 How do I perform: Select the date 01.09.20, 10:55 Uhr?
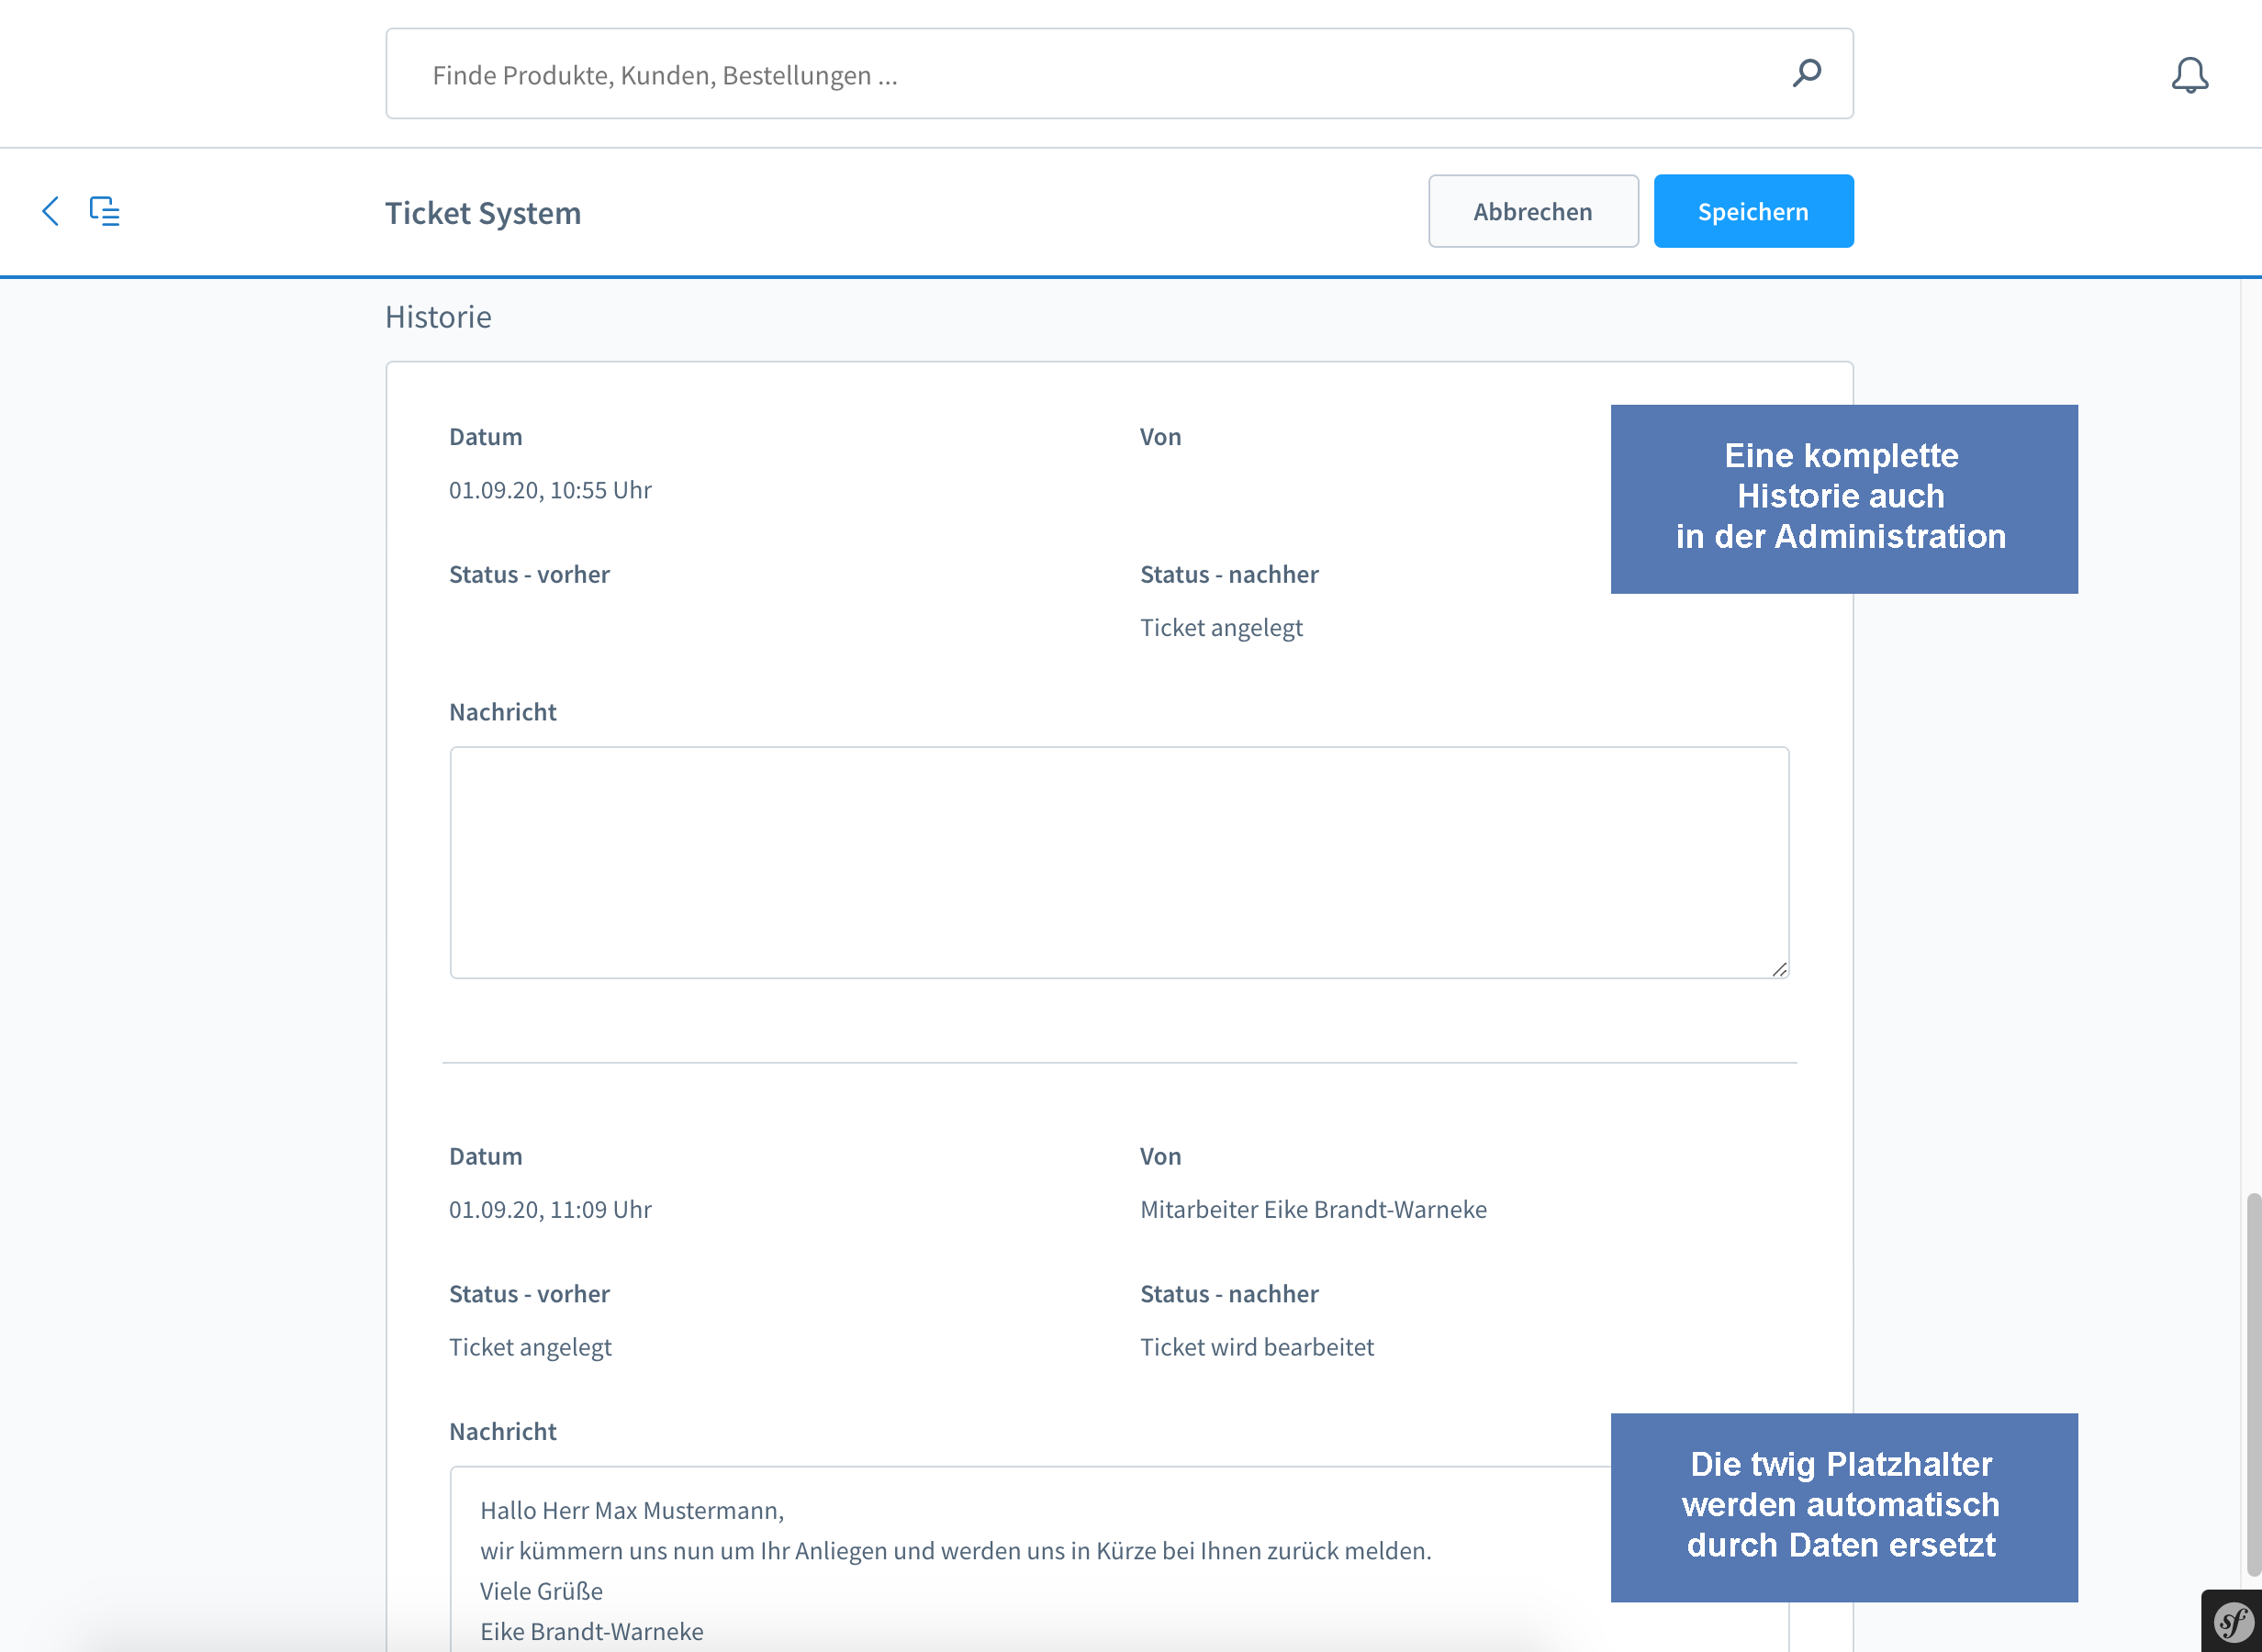coord(550,490)
